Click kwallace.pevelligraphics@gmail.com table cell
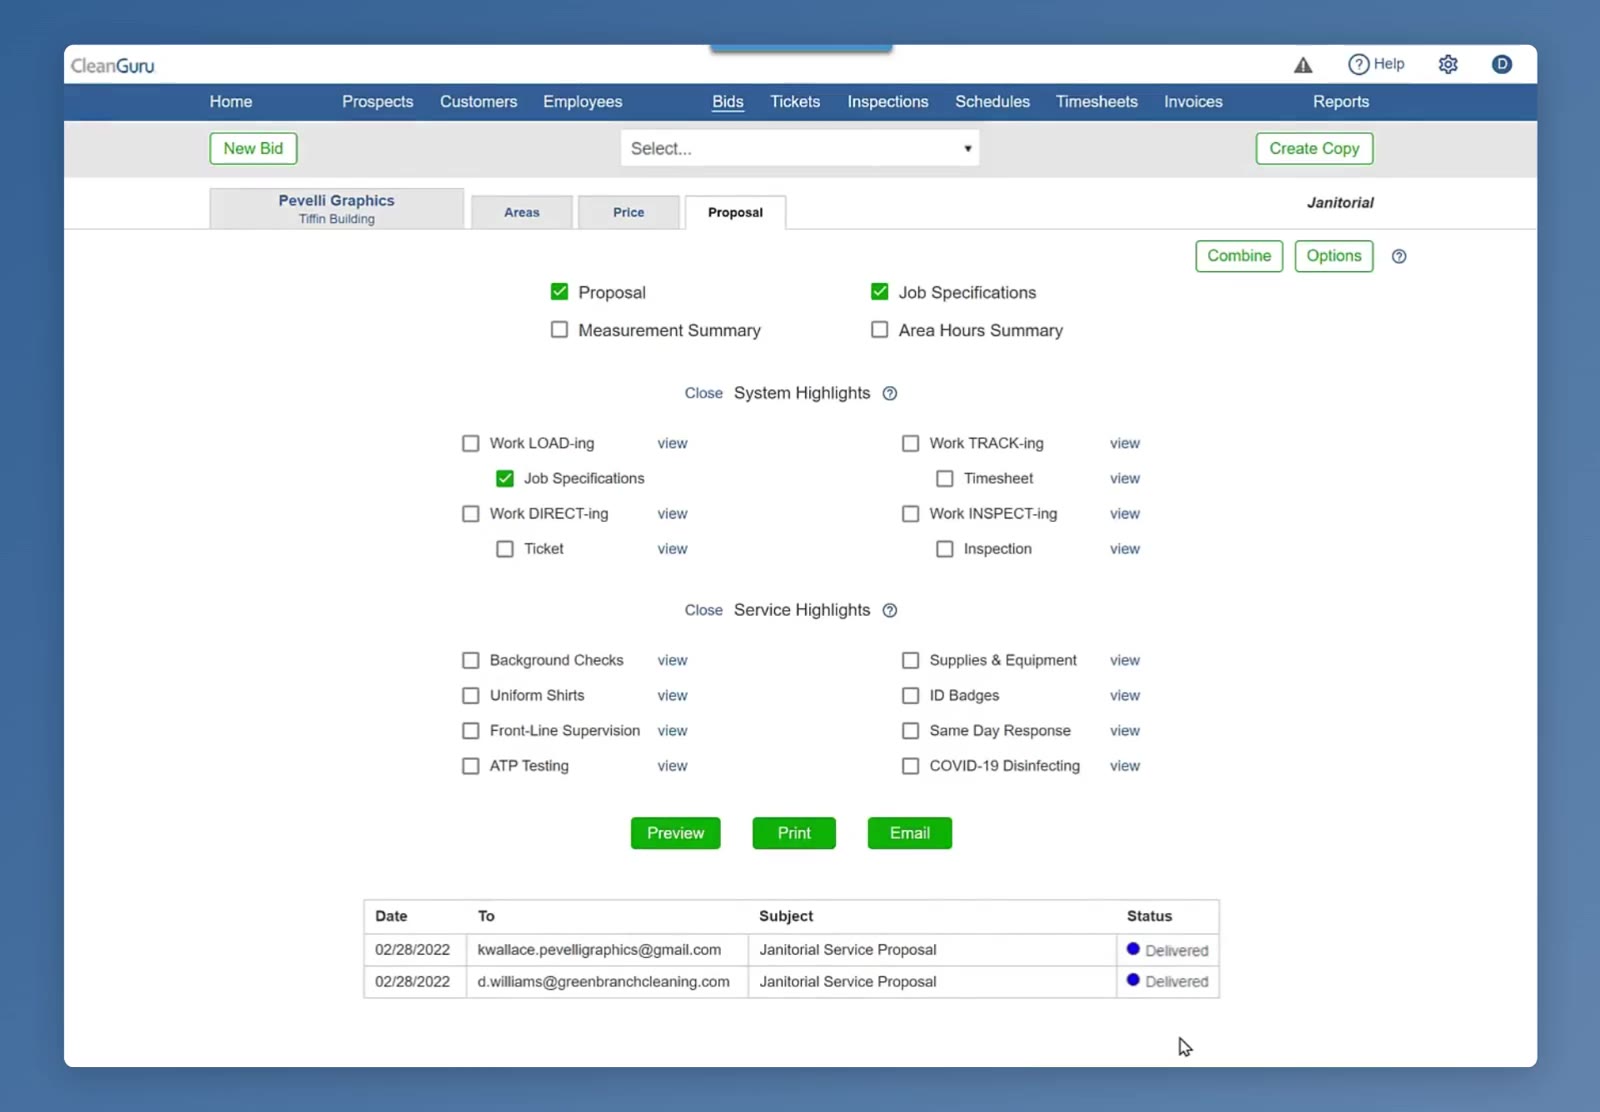This screenshot has width=1600, height=1112. tap(607, 950)
